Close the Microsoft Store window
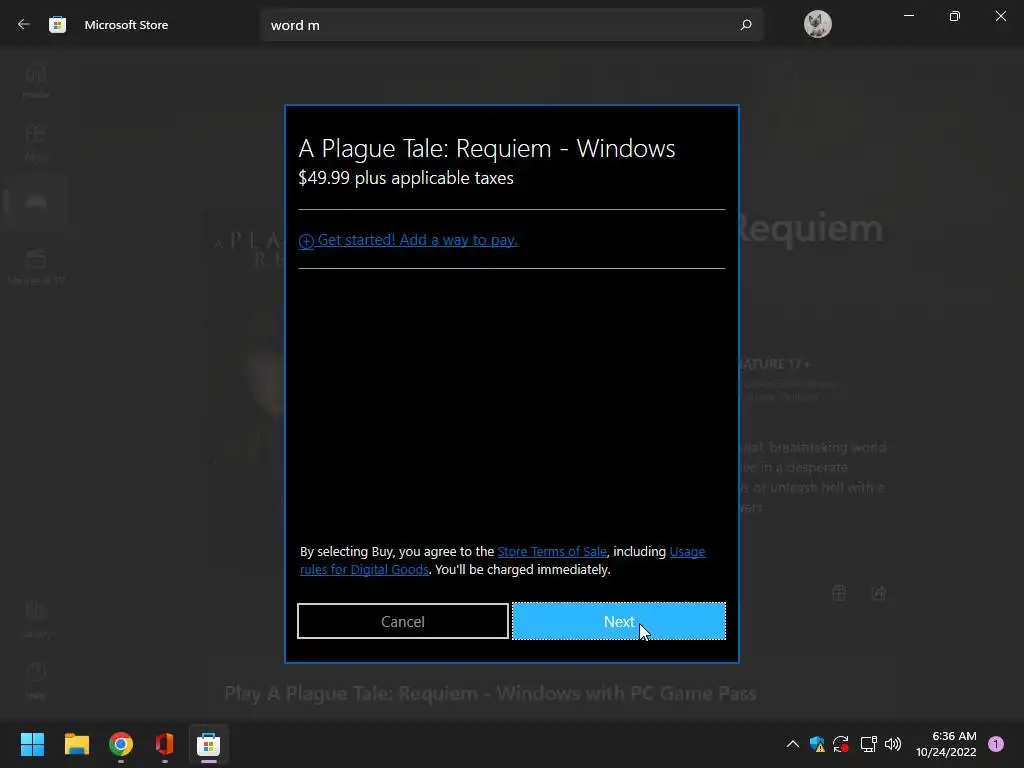 [x=1000, y=16]
